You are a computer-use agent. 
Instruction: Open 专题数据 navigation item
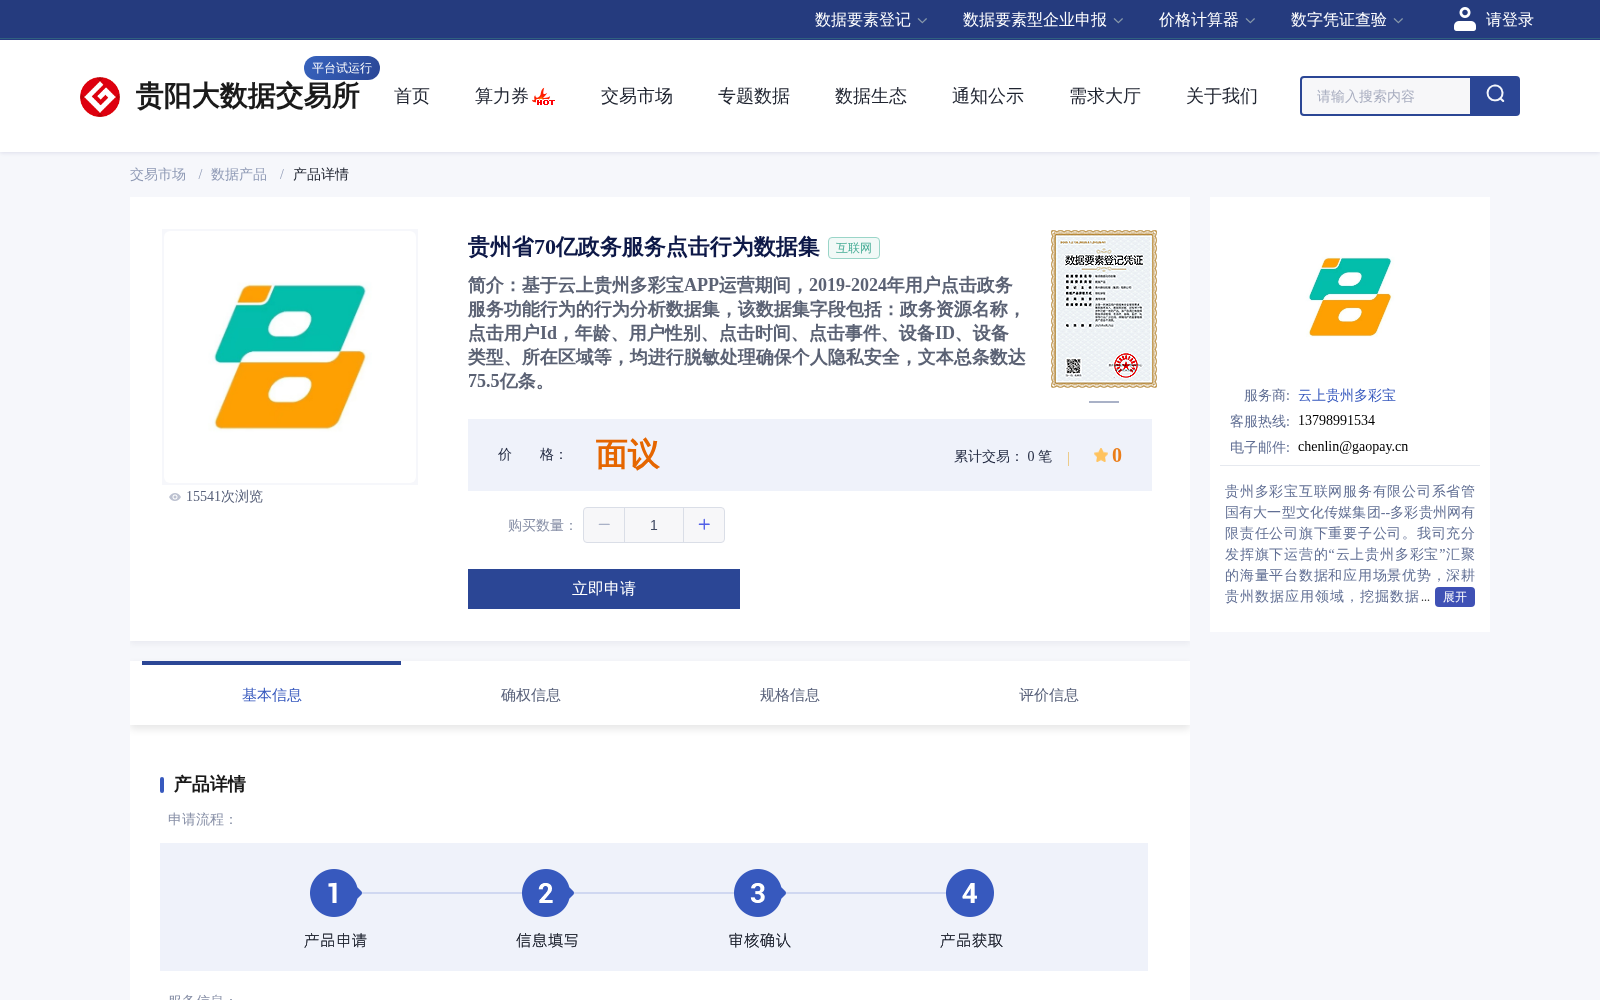click(x=754, y=96)
